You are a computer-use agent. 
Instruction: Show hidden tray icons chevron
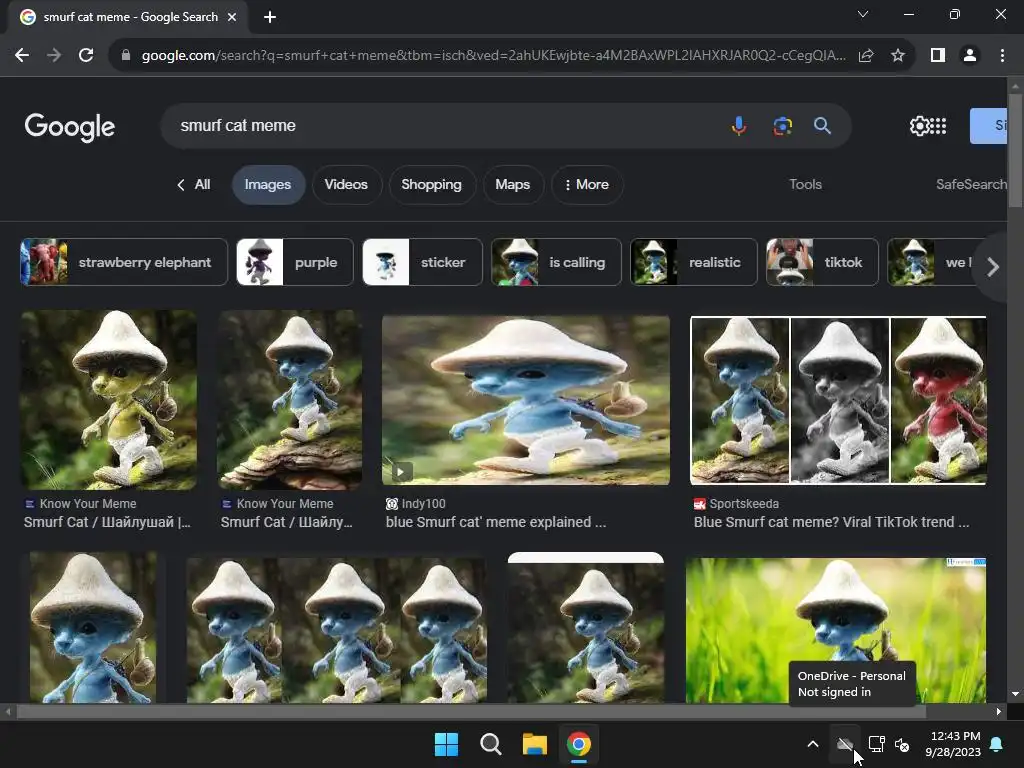(813, 744)
